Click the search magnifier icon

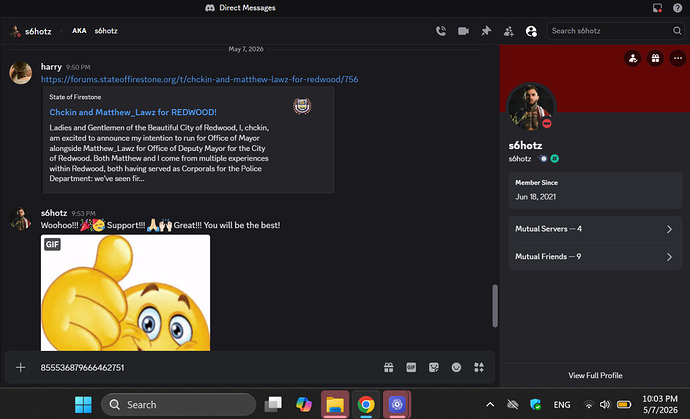pos(677,31)
